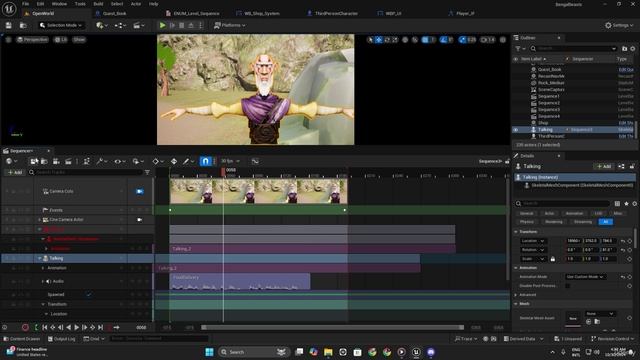
Task: Toggle the blue snapping magnet in Sequencer
Action: point(205,161)
